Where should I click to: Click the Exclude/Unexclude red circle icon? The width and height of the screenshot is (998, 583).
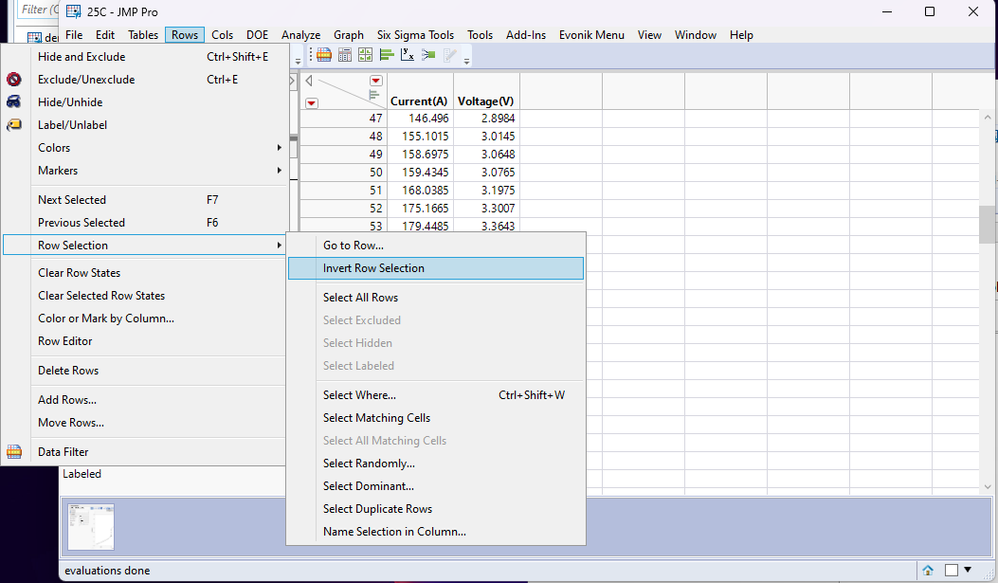coord(14,80)
